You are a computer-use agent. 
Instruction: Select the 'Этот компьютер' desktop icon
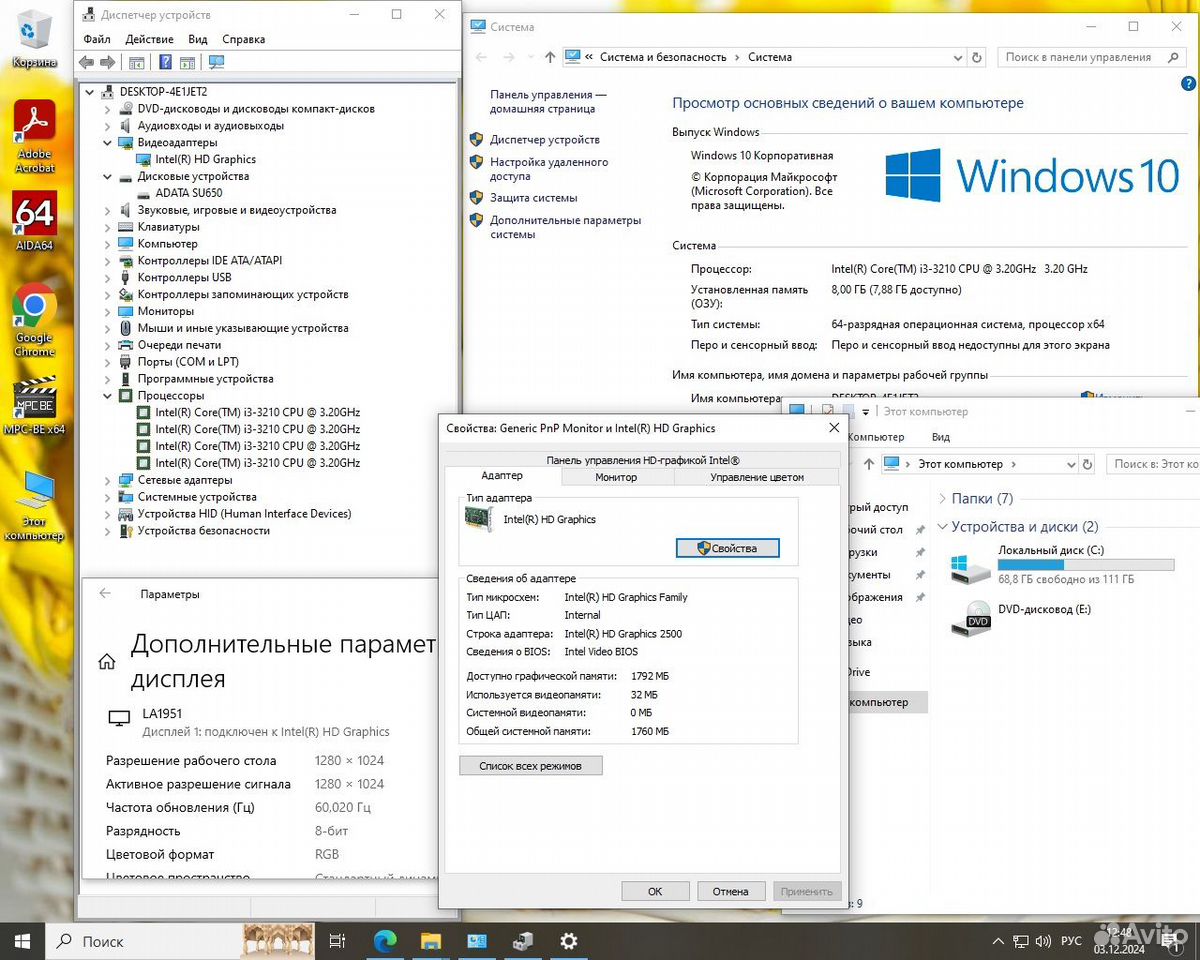click(34, 505)
